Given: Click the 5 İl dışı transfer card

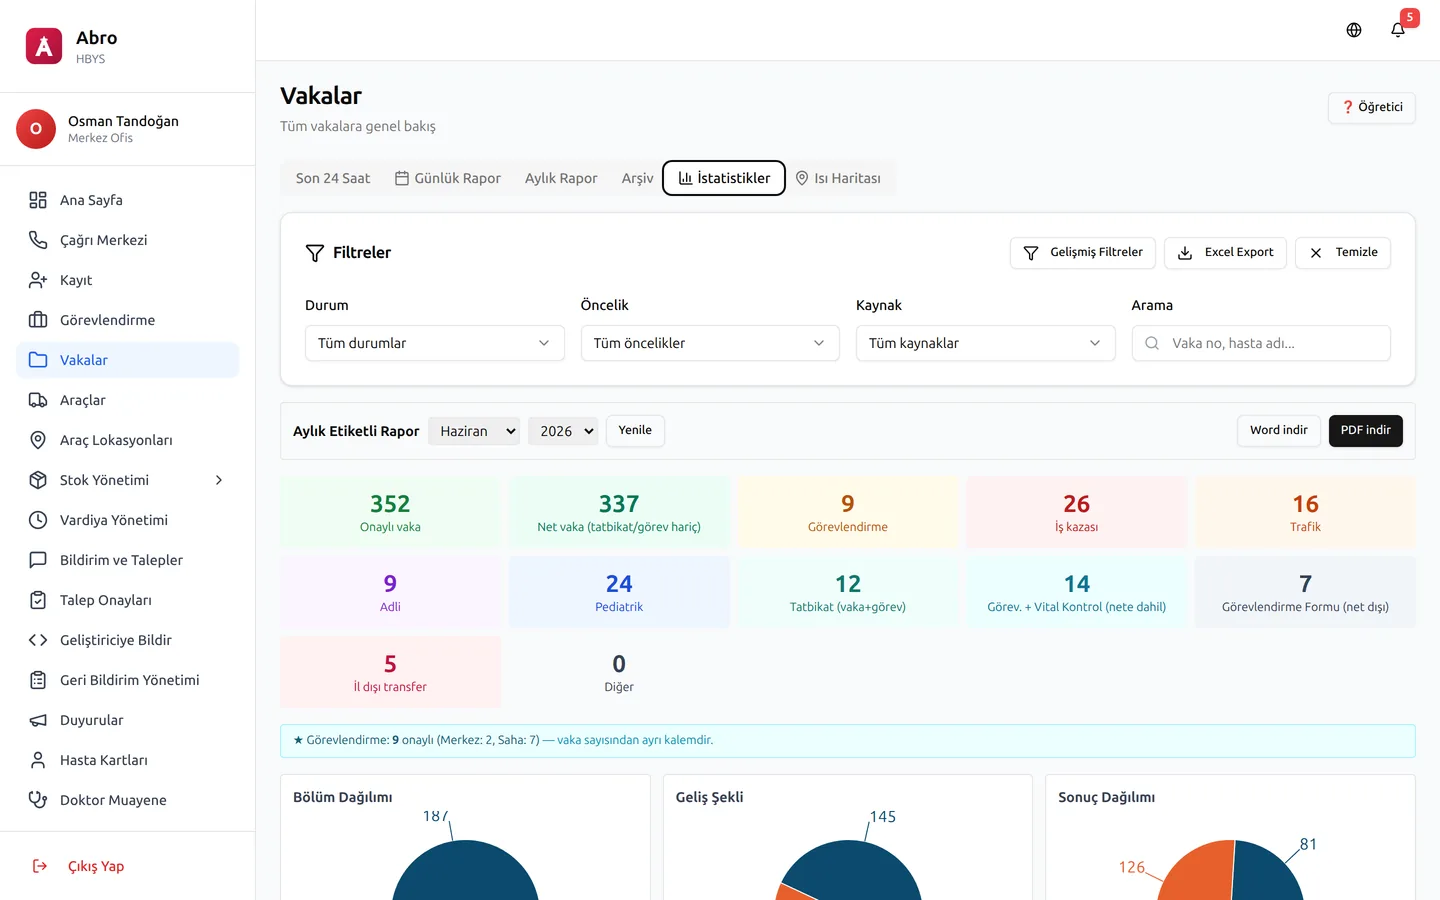Looking at the screenshot, I should [x=390, y=672].
